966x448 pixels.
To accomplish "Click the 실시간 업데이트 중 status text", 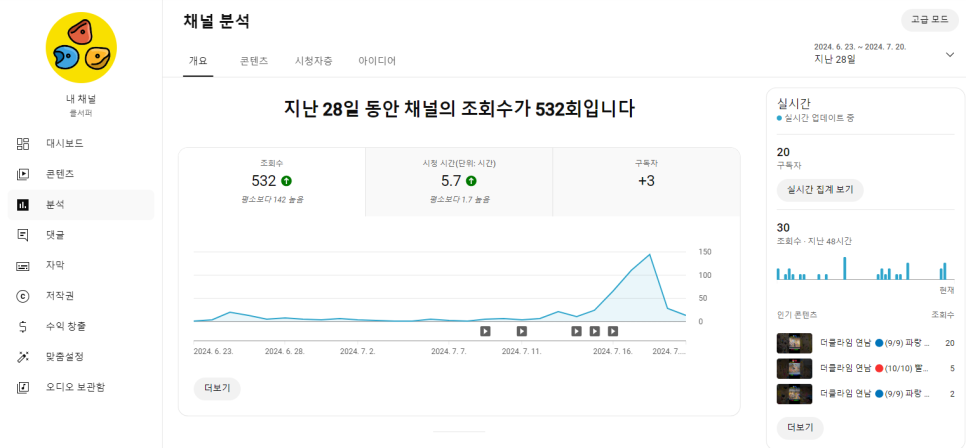I will (819, 118).
